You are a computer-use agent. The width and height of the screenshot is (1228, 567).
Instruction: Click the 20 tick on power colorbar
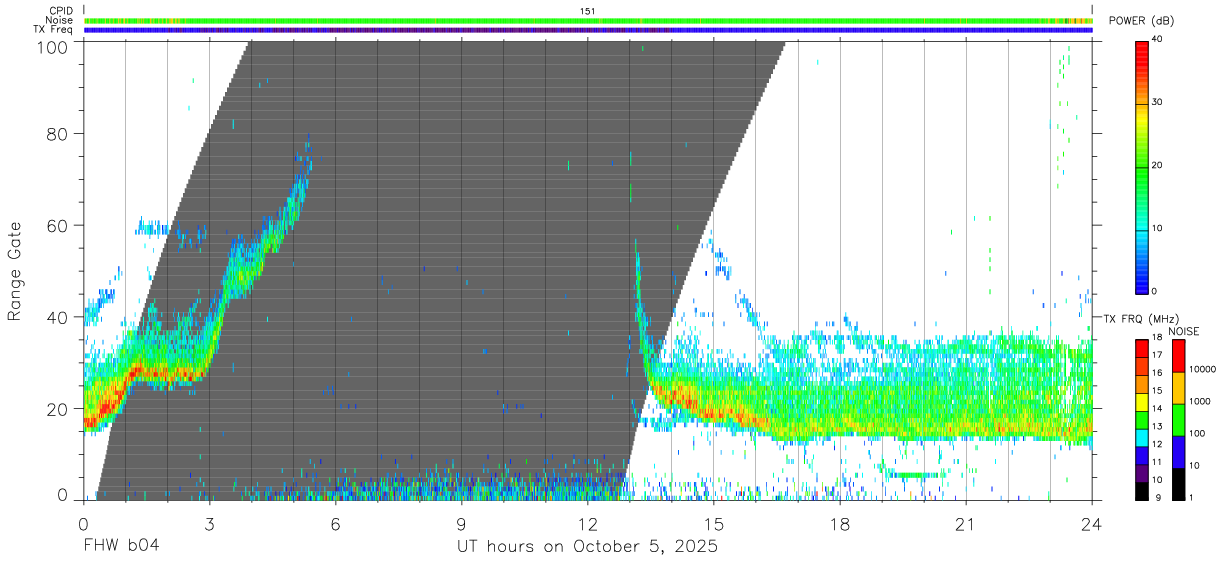(1158, 165)
